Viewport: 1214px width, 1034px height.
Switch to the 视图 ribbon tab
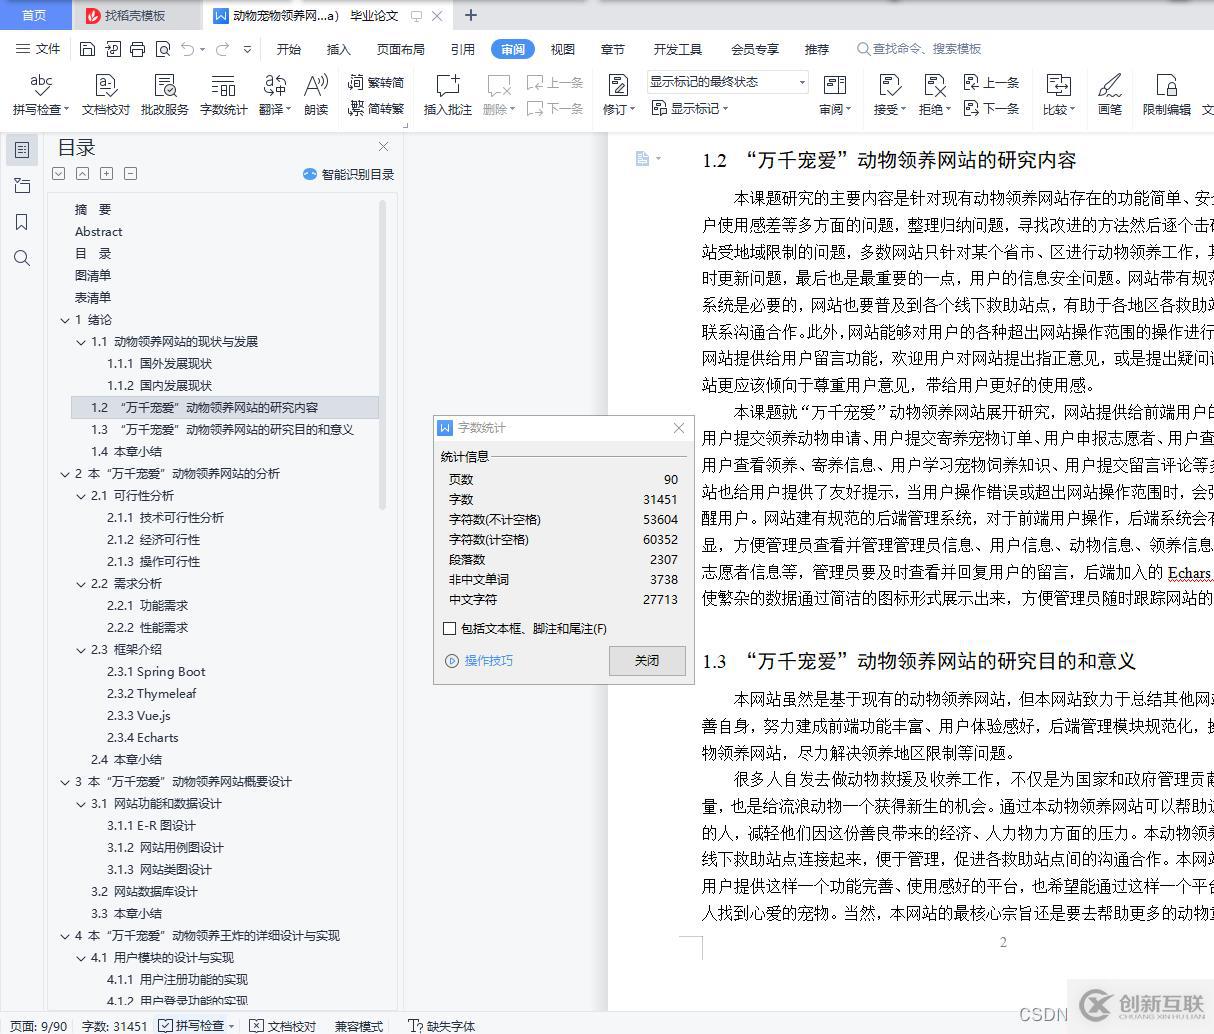563,49
